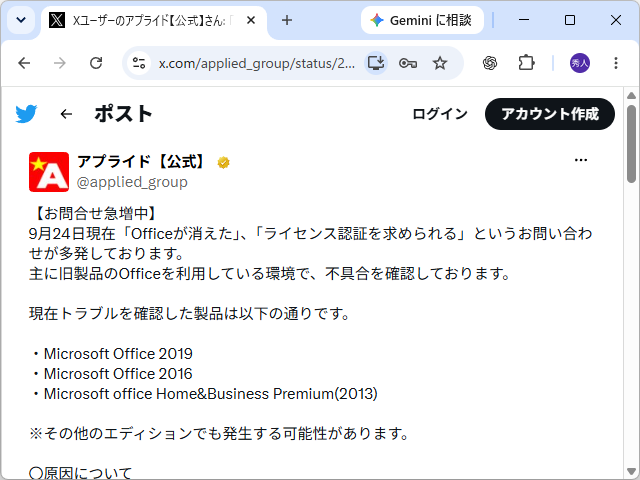Click the アプライド【公式】 account name
Screen dimensions: 640x480
pyautogui.click(x=142, y=162)
